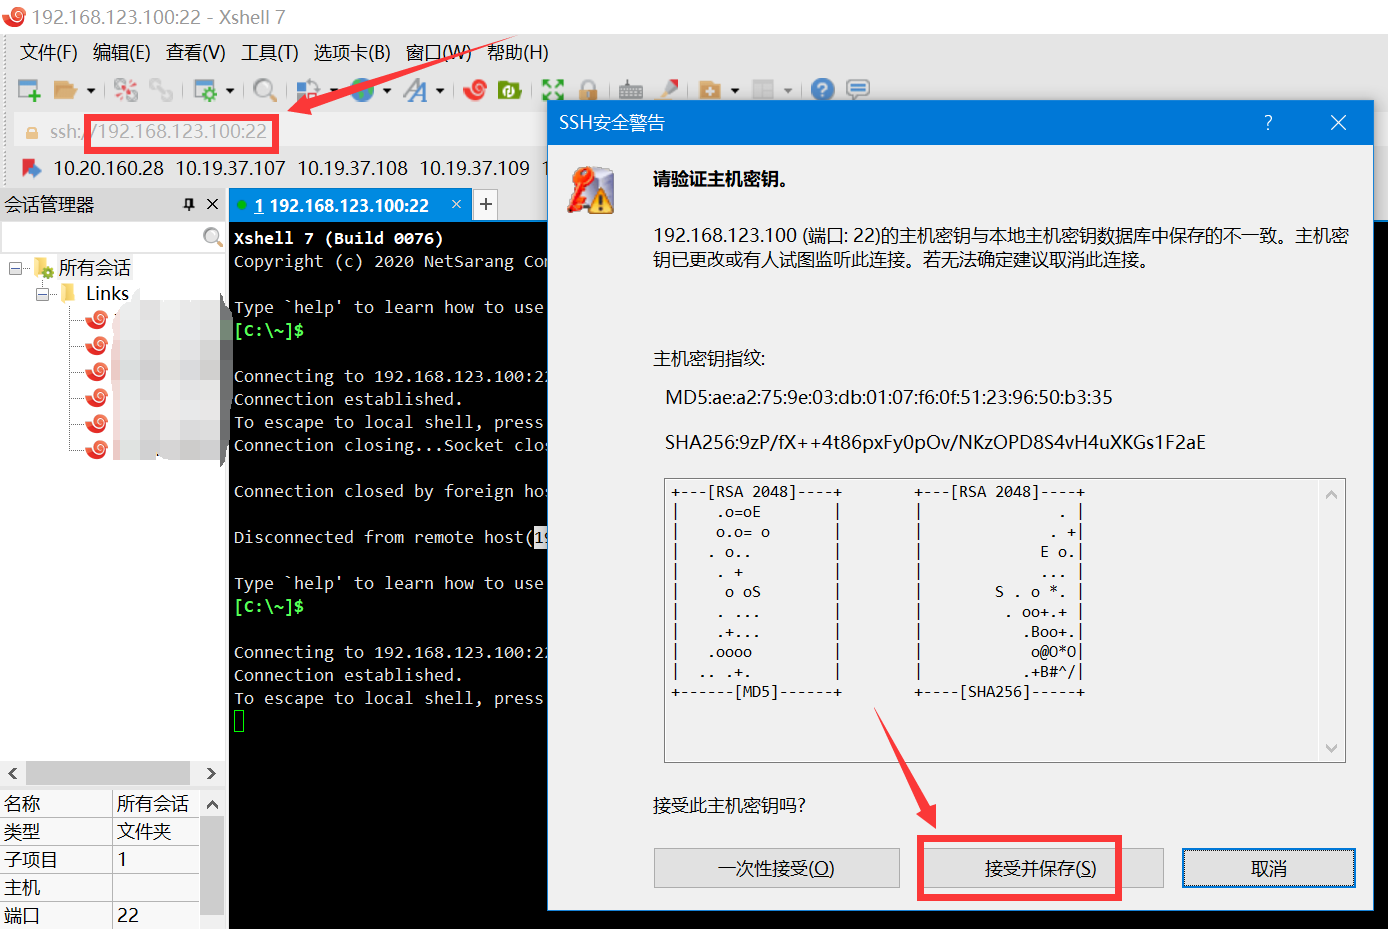This screenshot has height=929, width=1388.
Task: Click the speech bubble Feedback icon
Action: 858,90
